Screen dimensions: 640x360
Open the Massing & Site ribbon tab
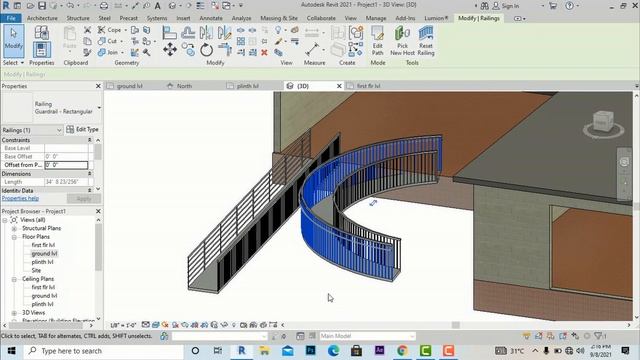tap(279, 18)
